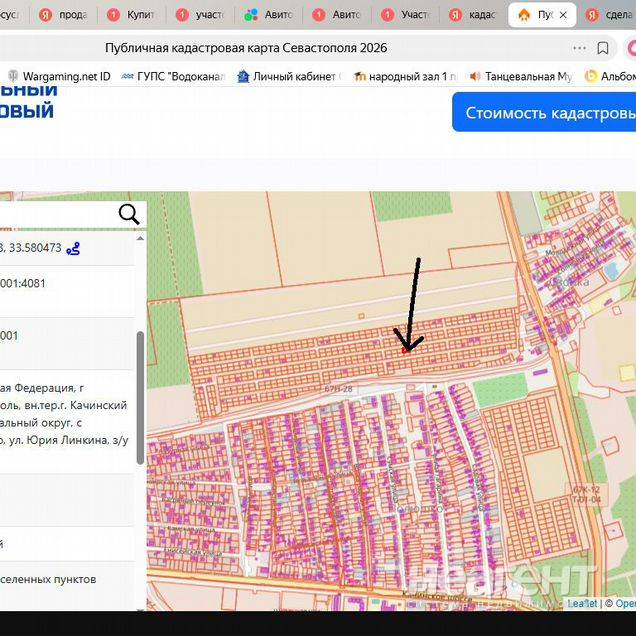
Task: Open the Wargaming.net ID bookmark
Action: (x=60, y=76)
